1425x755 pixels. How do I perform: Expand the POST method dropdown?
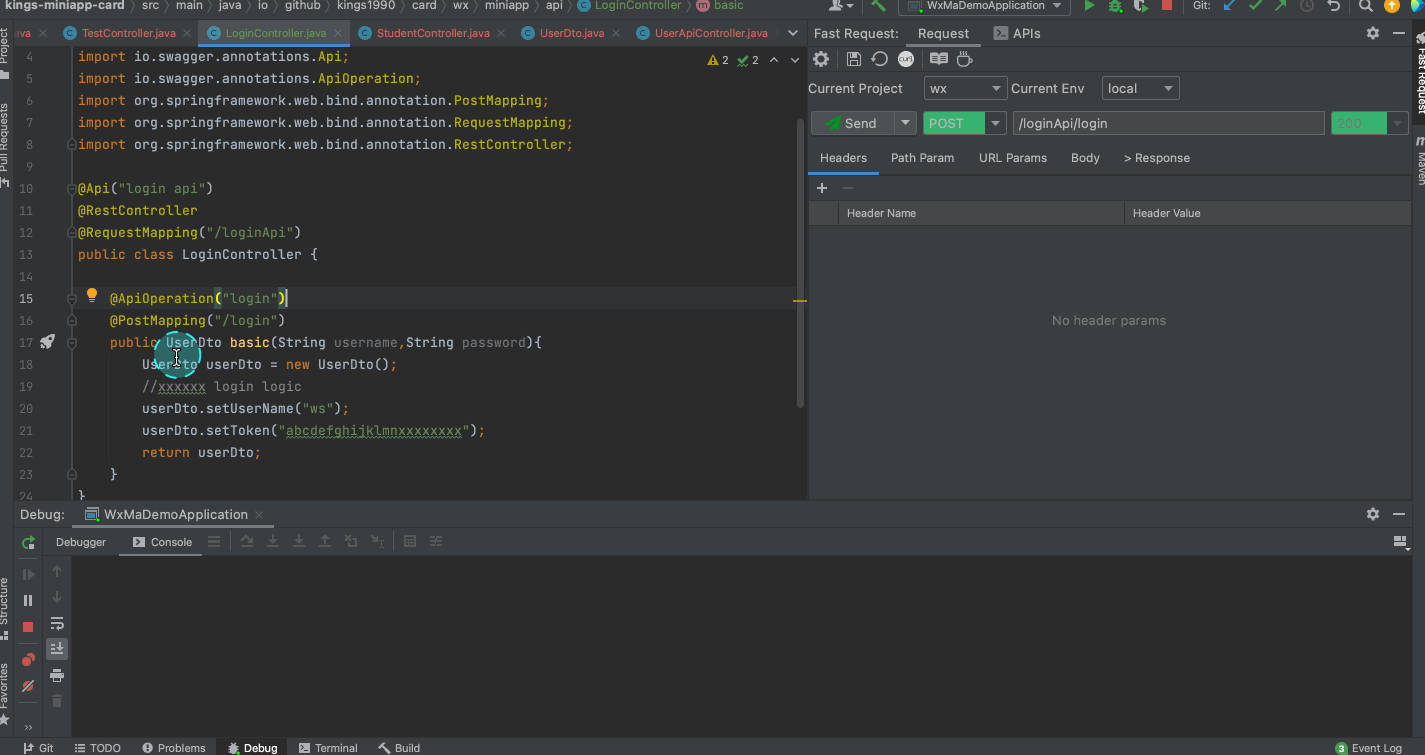tap(995, 124)
